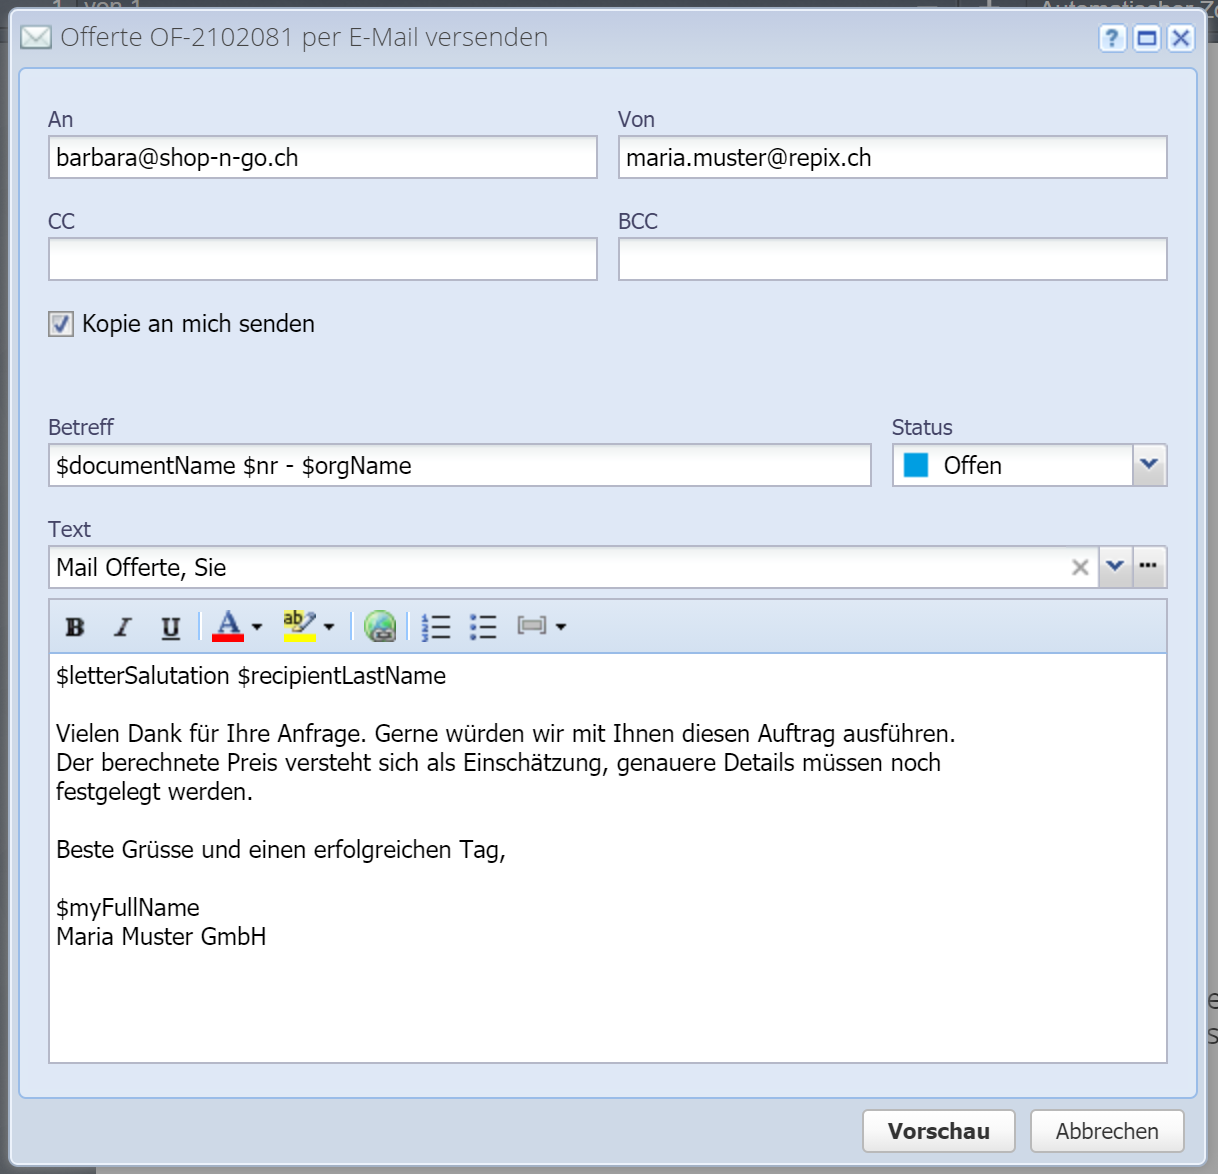This screenshot has height=1174, width=1218.
Task: Click the red font color swatch
Action: pyautogui.click(x=228, y=625)
